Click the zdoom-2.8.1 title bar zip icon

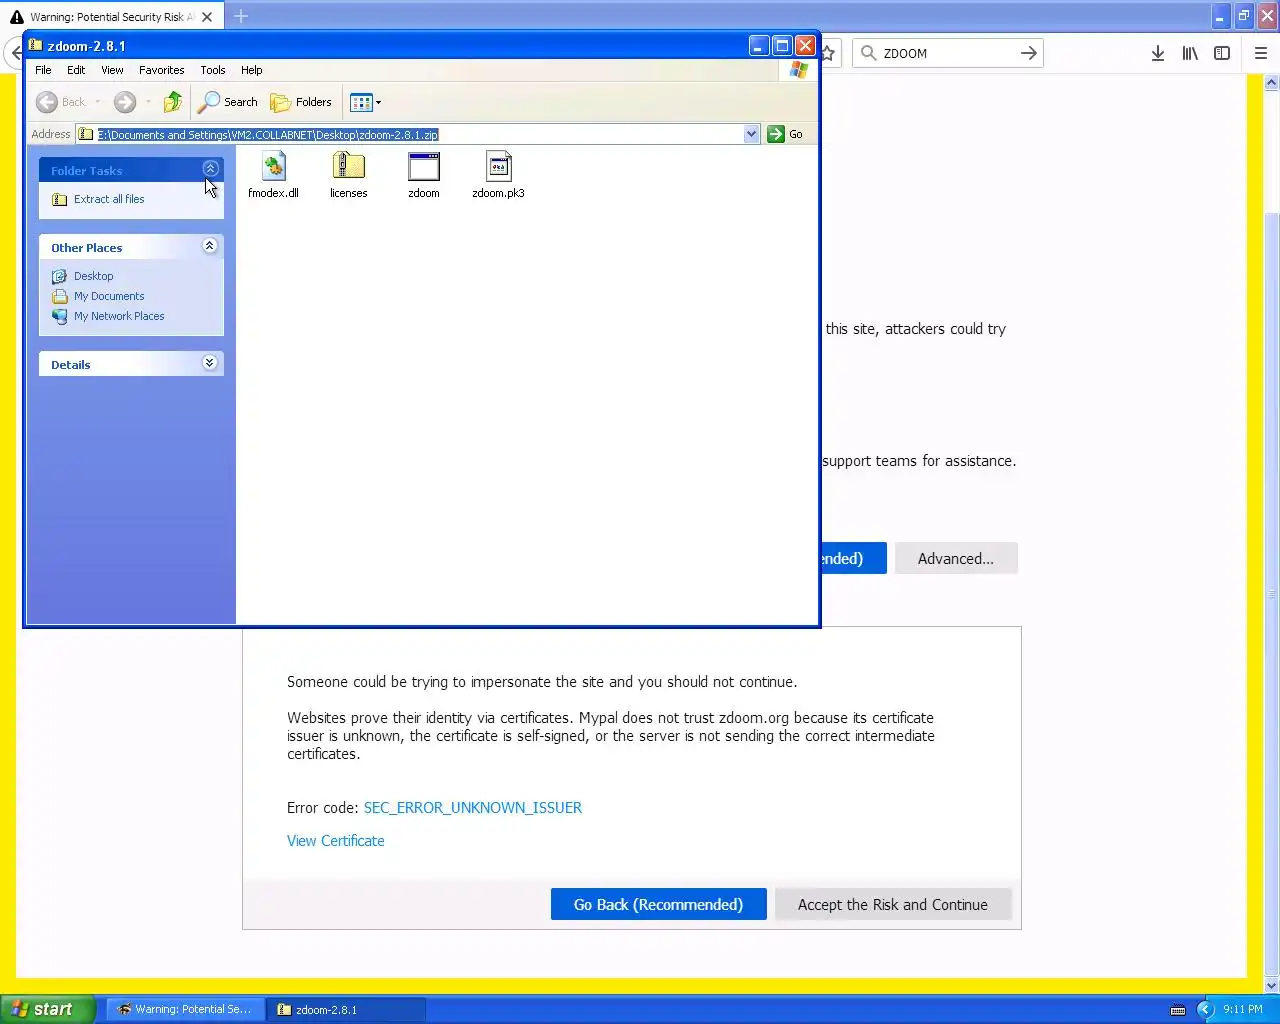tap(36, 46)
